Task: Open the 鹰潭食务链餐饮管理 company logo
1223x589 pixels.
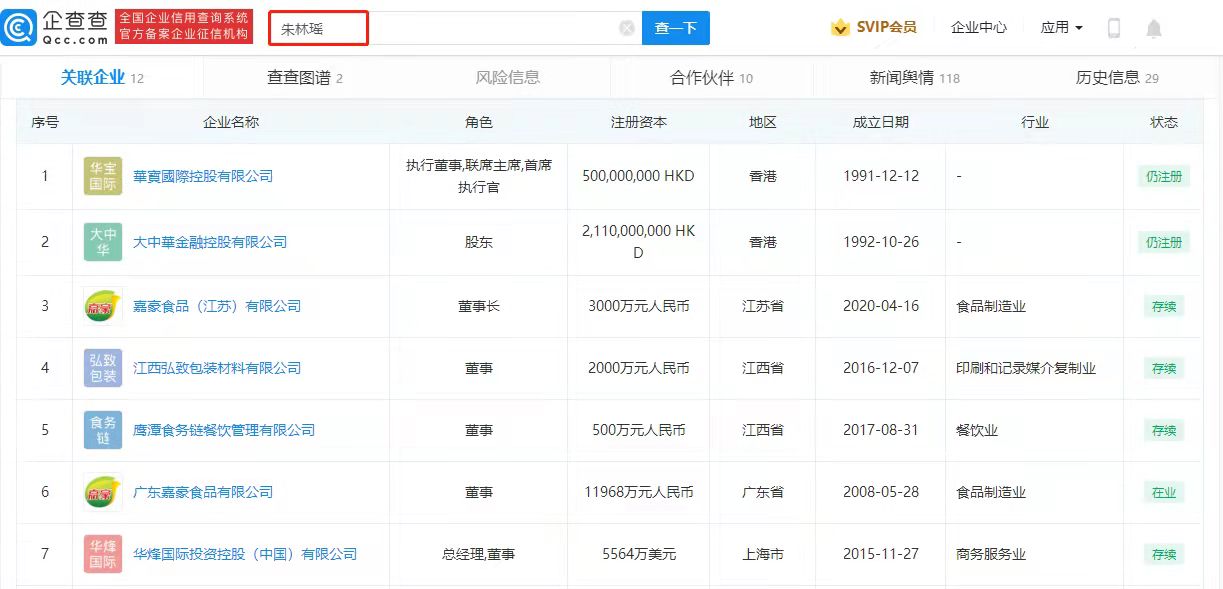Action: click(x=103, y=430)
